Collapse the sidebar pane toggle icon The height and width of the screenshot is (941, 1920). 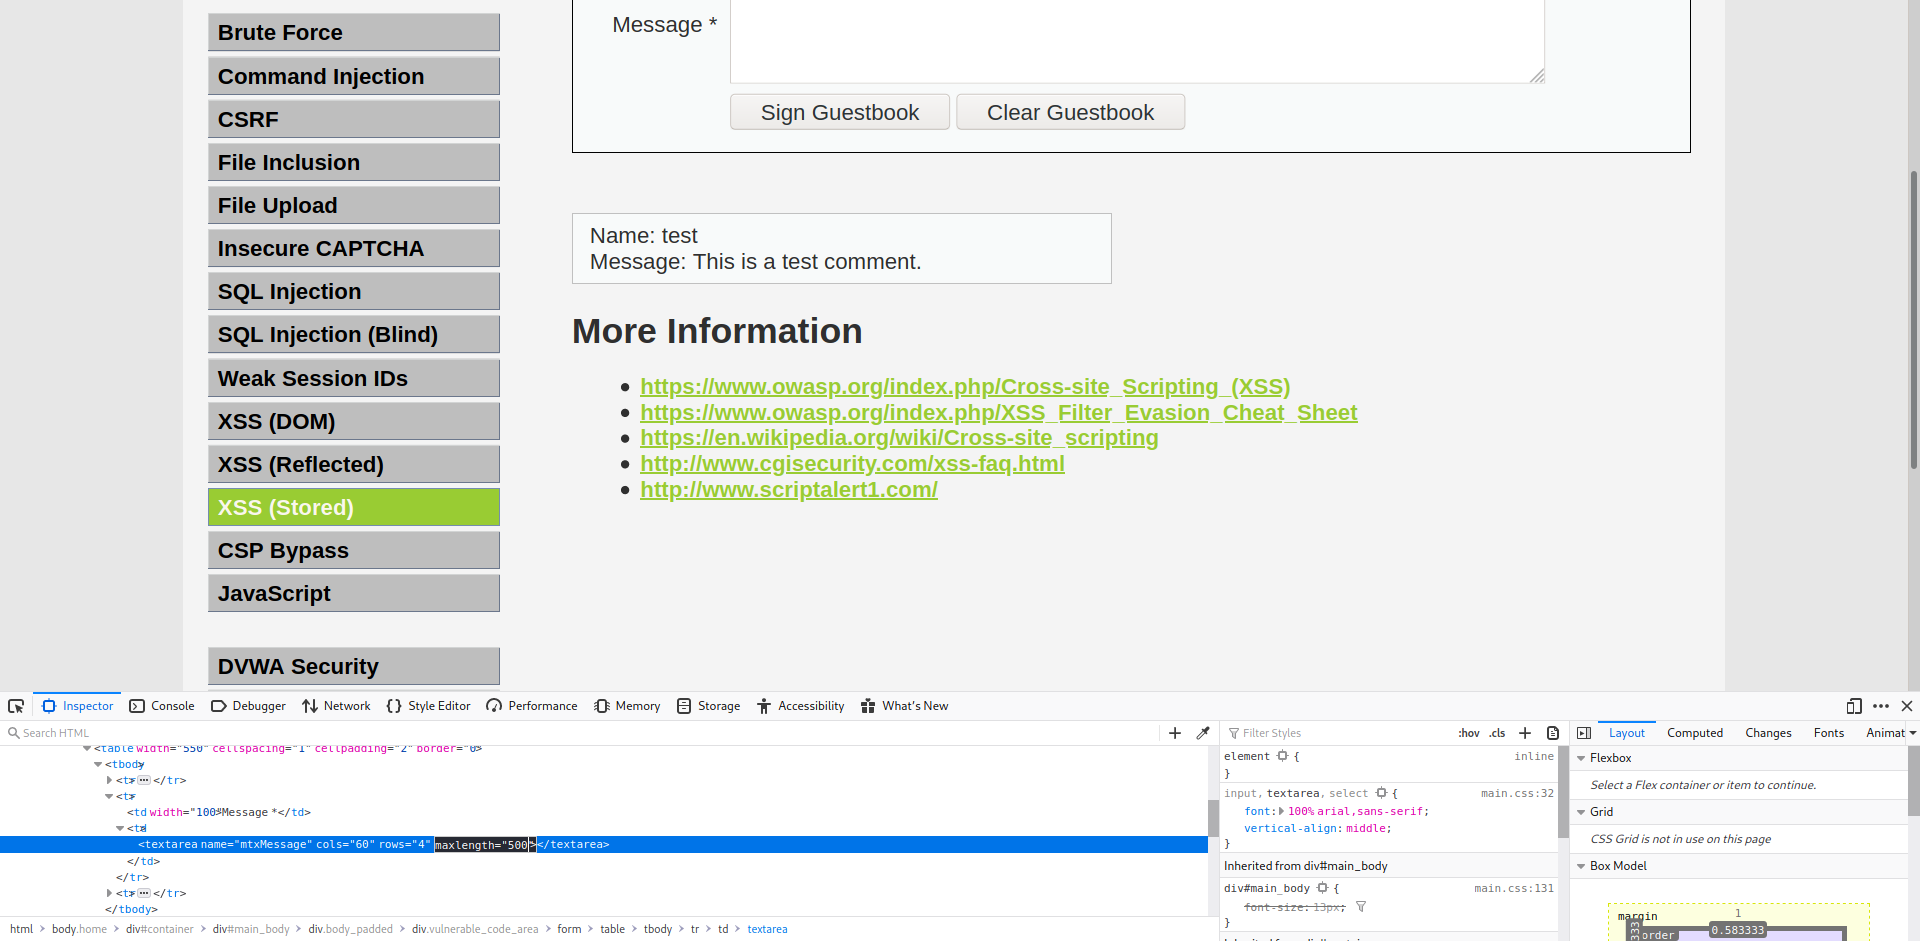(1584, 733)
